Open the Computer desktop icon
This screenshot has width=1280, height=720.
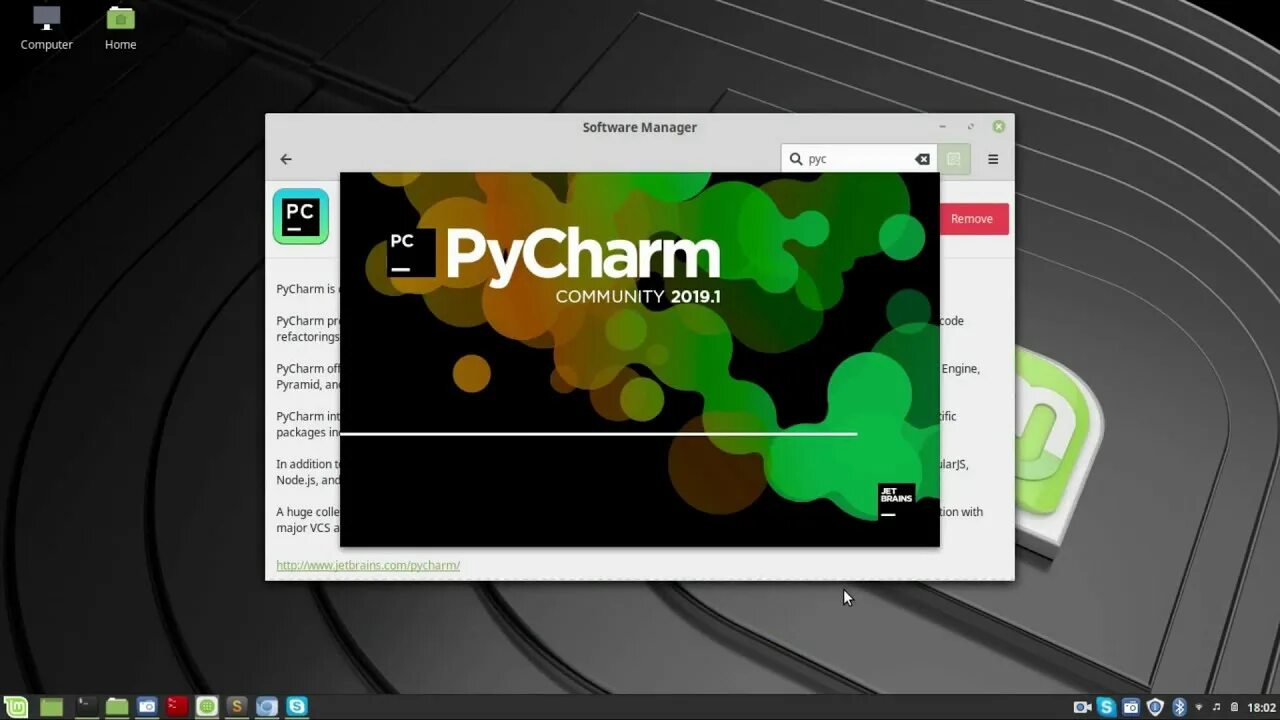[46, 28]
